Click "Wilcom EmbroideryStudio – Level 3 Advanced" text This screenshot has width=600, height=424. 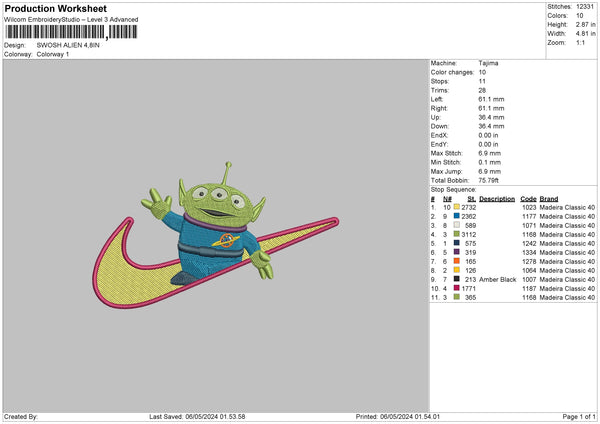pos(71,20)
